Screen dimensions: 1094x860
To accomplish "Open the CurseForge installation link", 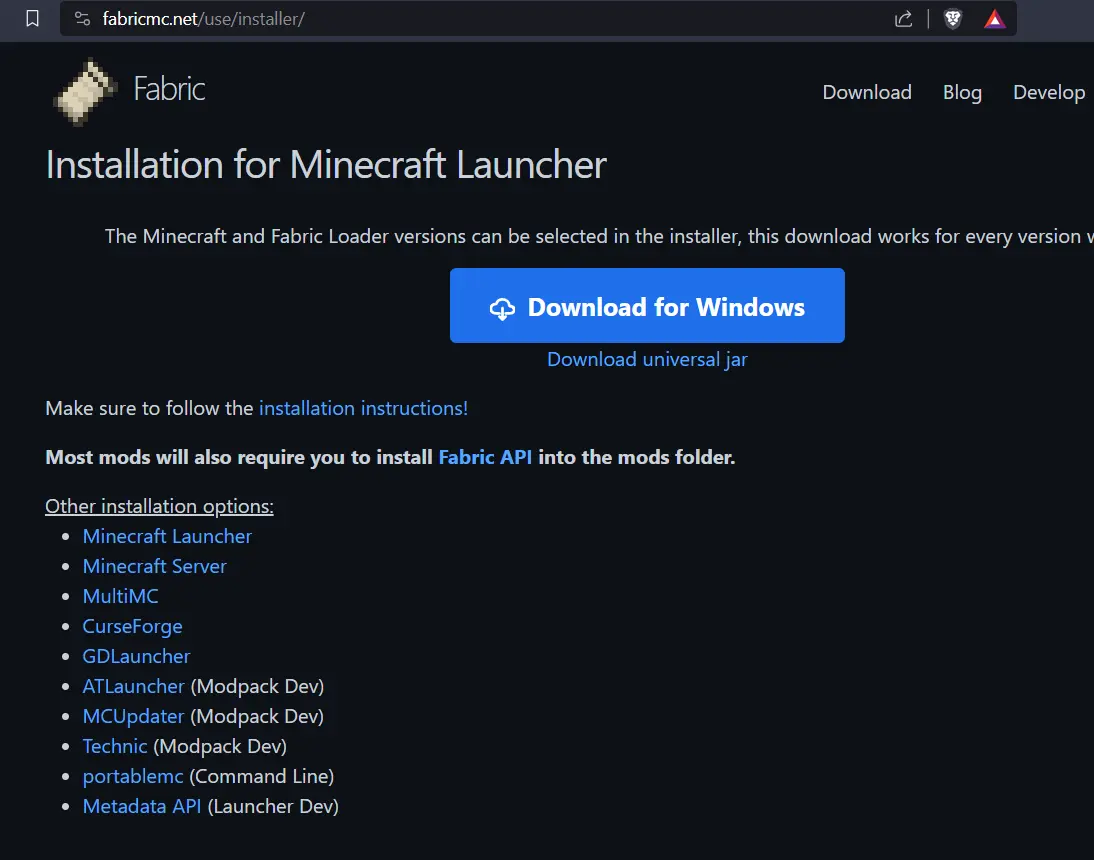I will point(132,626).
